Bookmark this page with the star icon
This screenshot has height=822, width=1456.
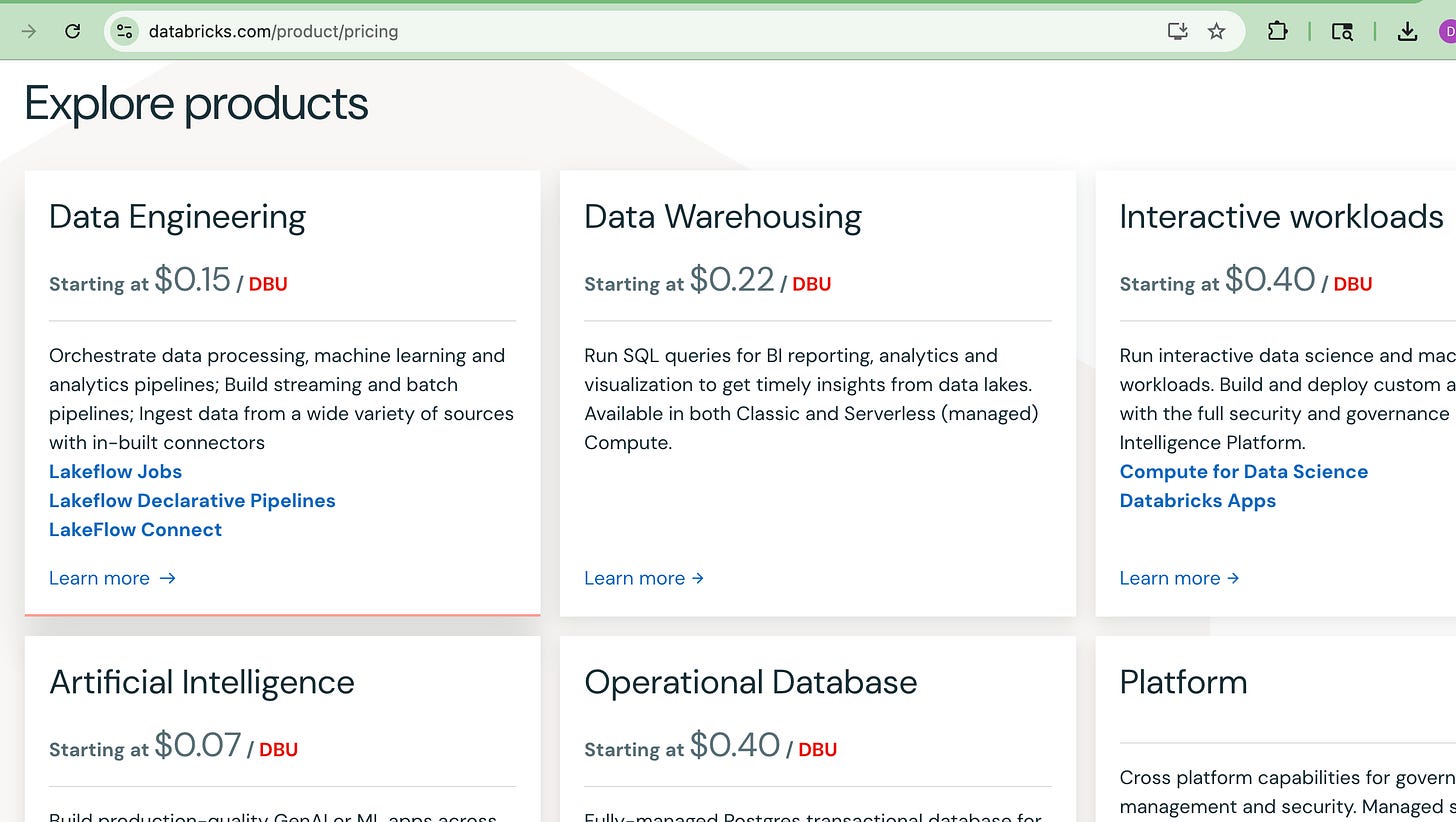pos(1216,31)
